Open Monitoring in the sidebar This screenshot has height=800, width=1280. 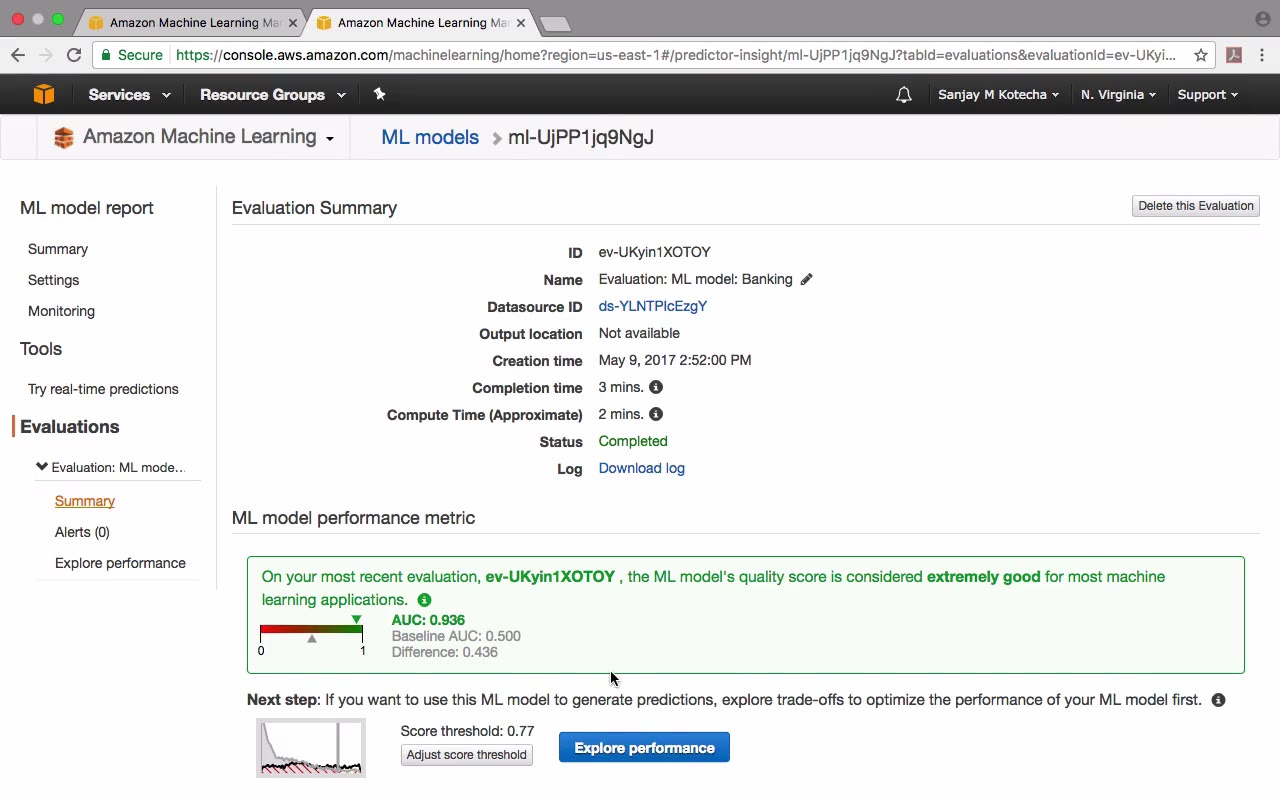[61, 311]
